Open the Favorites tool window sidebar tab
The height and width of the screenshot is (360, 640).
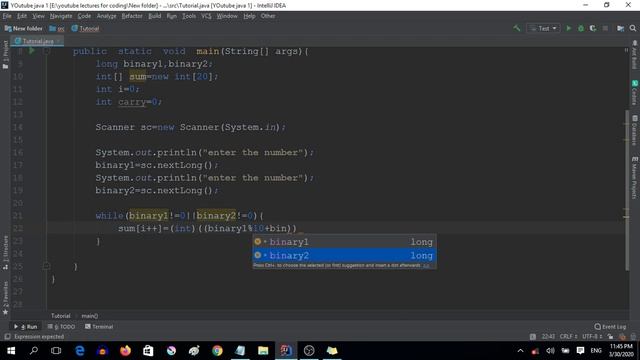[5, 298]
